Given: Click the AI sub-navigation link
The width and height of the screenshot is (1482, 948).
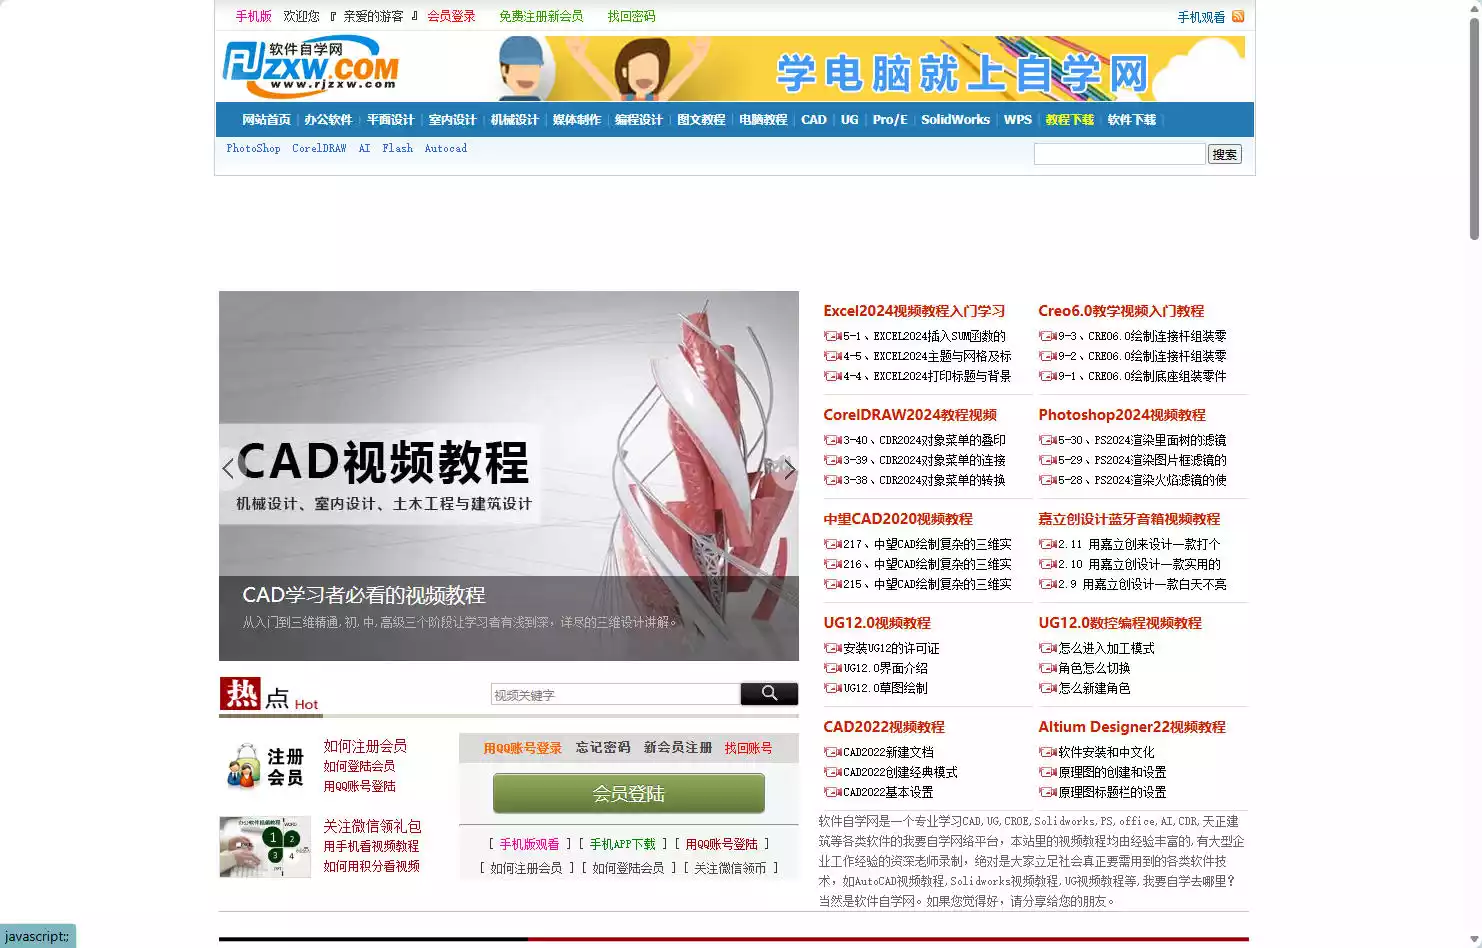Looking at the screenshot, I should pos(364,148).
